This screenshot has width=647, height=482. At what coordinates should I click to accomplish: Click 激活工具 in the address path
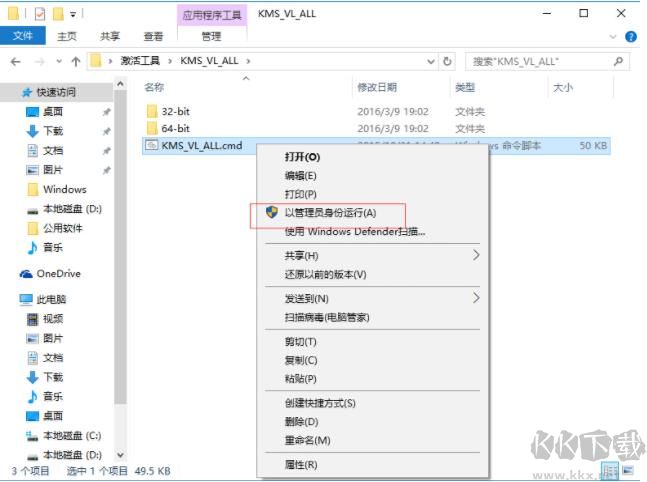coord(140,61)
